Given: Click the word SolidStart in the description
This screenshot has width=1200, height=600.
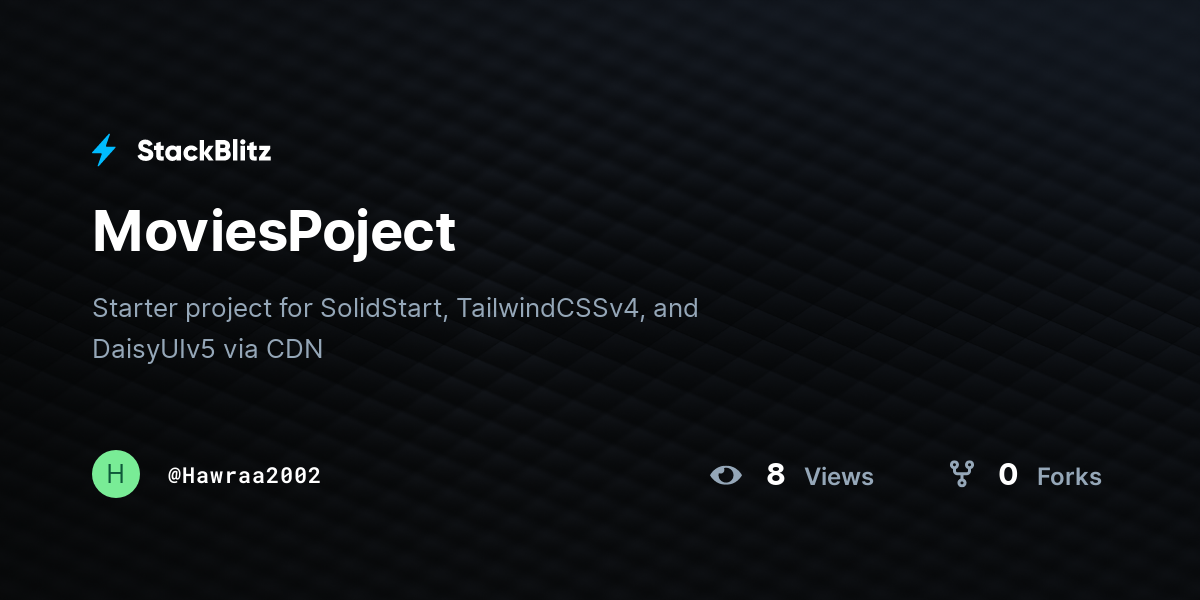Looking at the screenshot, I should [x=384, y=307].
